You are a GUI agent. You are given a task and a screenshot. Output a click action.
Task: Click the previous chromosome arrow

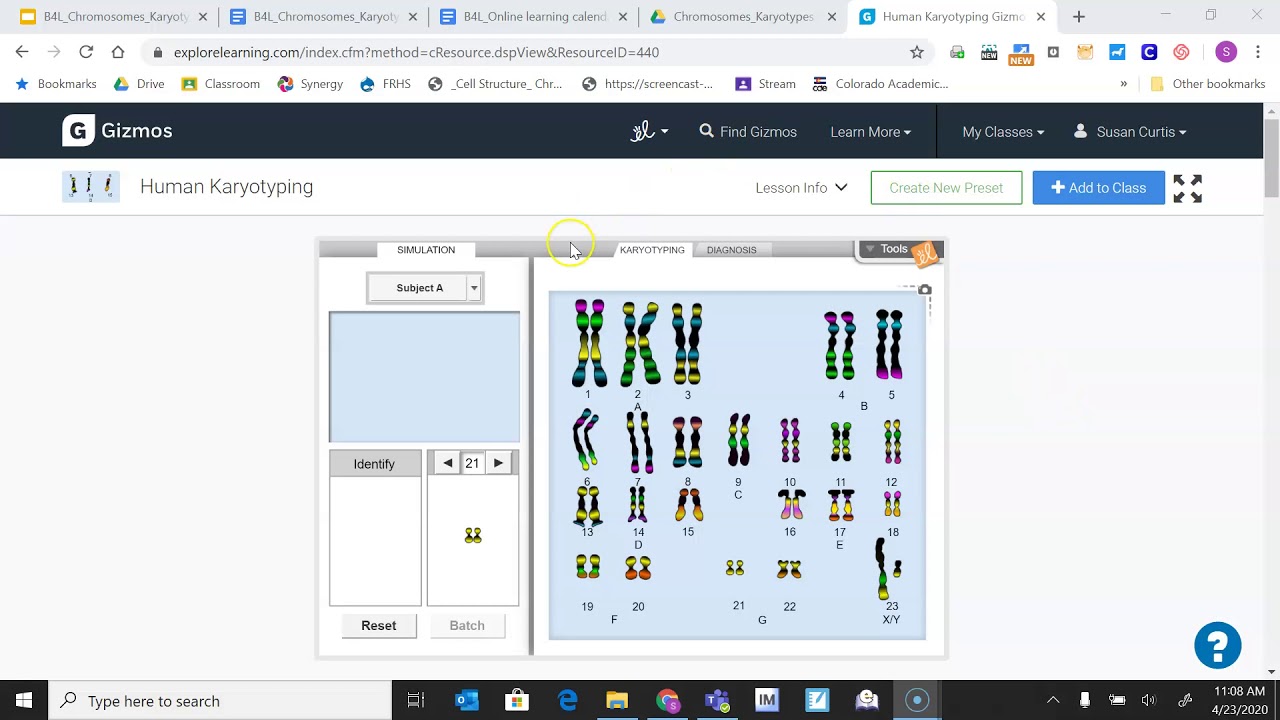(448, 463)
